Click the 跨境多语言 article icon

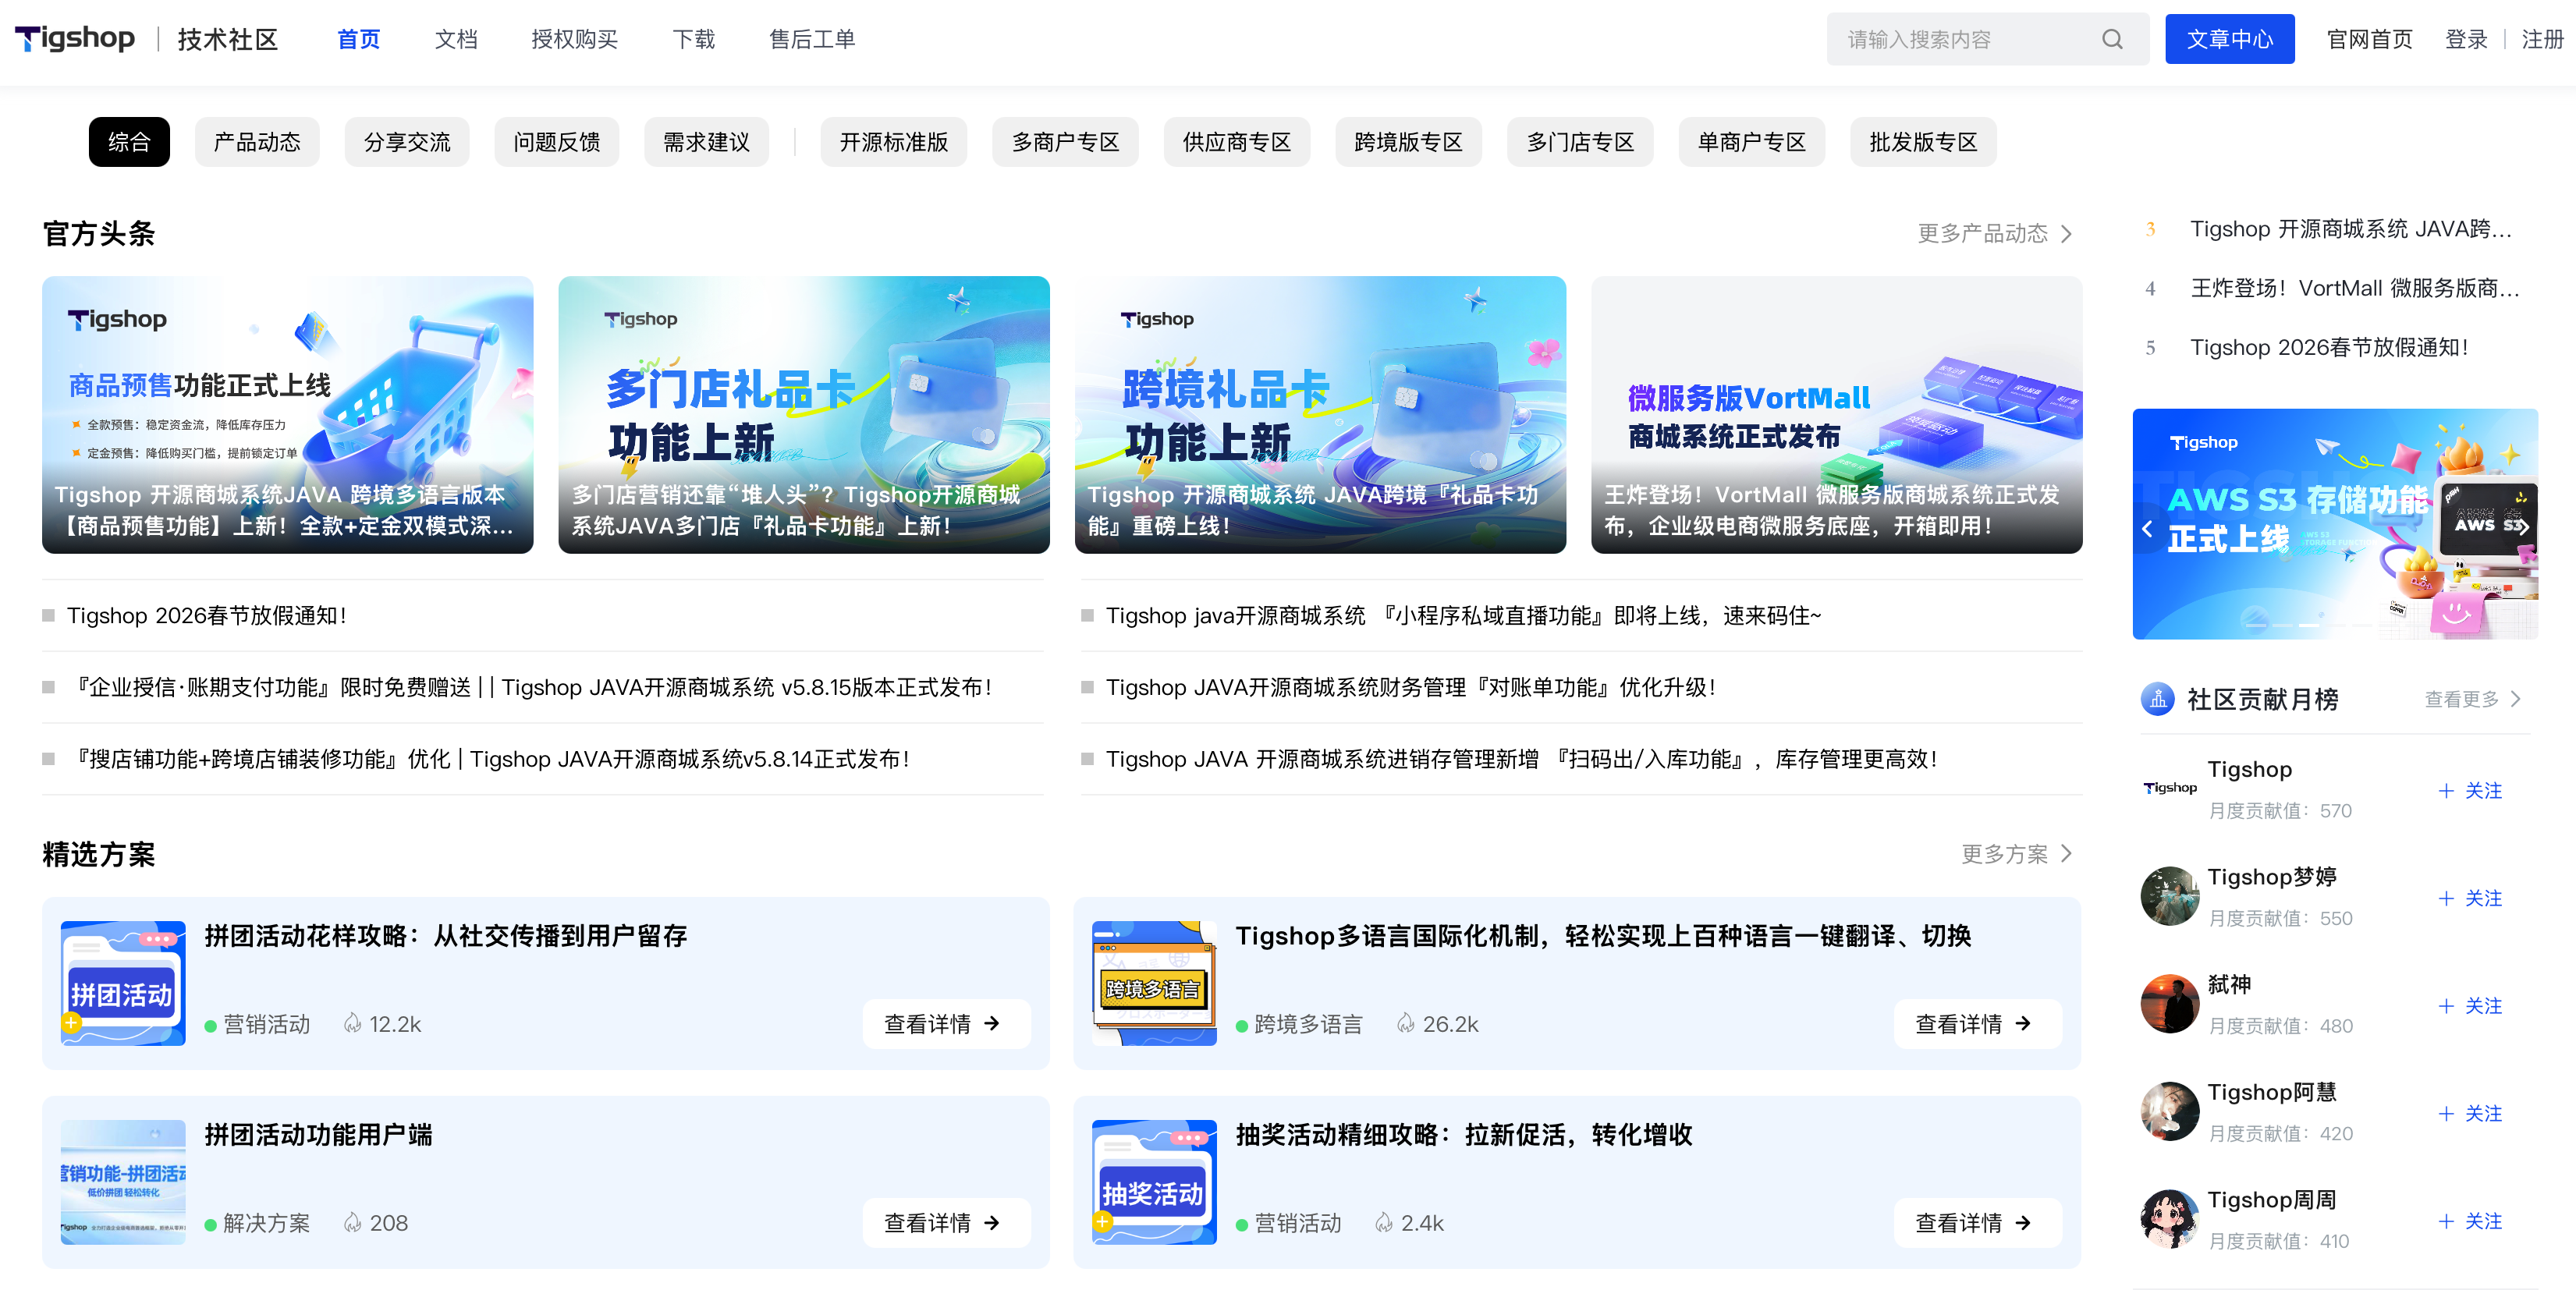point(1154,983)
